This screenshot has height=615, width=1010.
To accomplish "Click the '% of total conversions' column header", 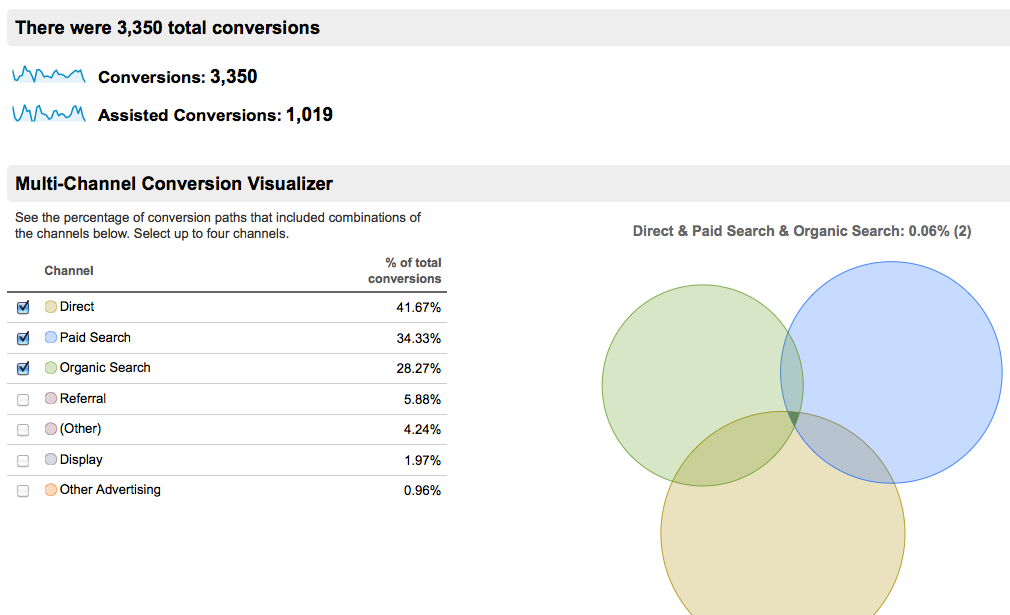I will pos(405,270).
